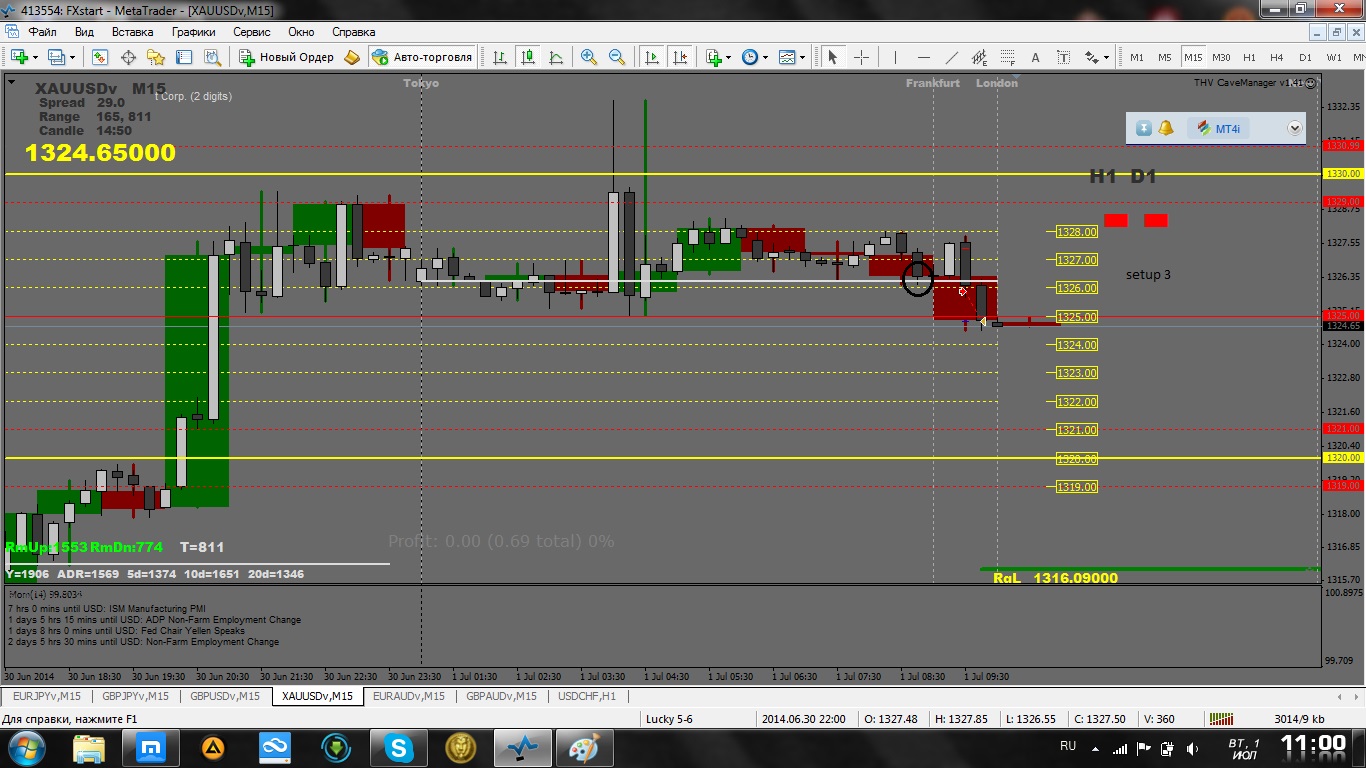The image size is (1366, 768).
Task: Open MetaEditor yellow book icon
Action: tap(352, 57)
